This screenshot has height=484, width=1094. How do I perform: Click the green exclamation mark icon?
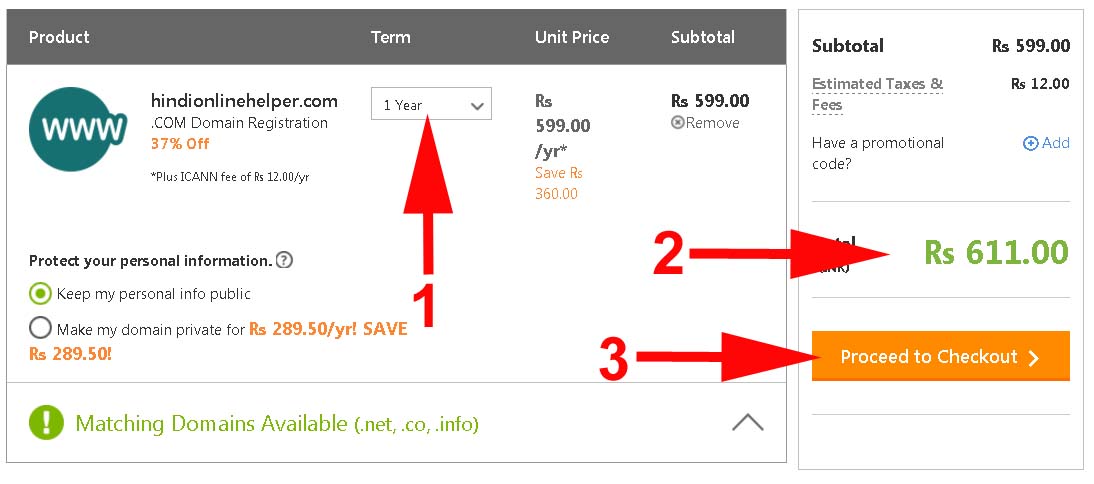coord(46,423)
